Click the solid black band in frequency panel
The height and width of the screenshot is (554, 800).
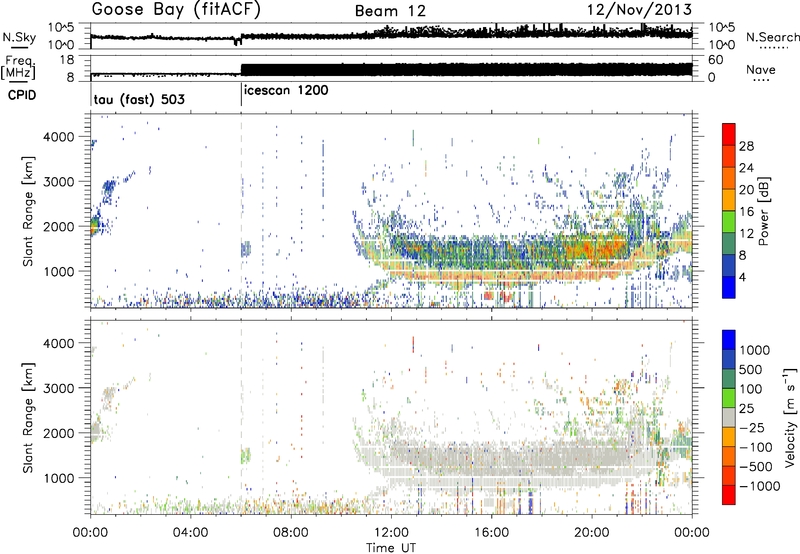(x=466, y=69)
